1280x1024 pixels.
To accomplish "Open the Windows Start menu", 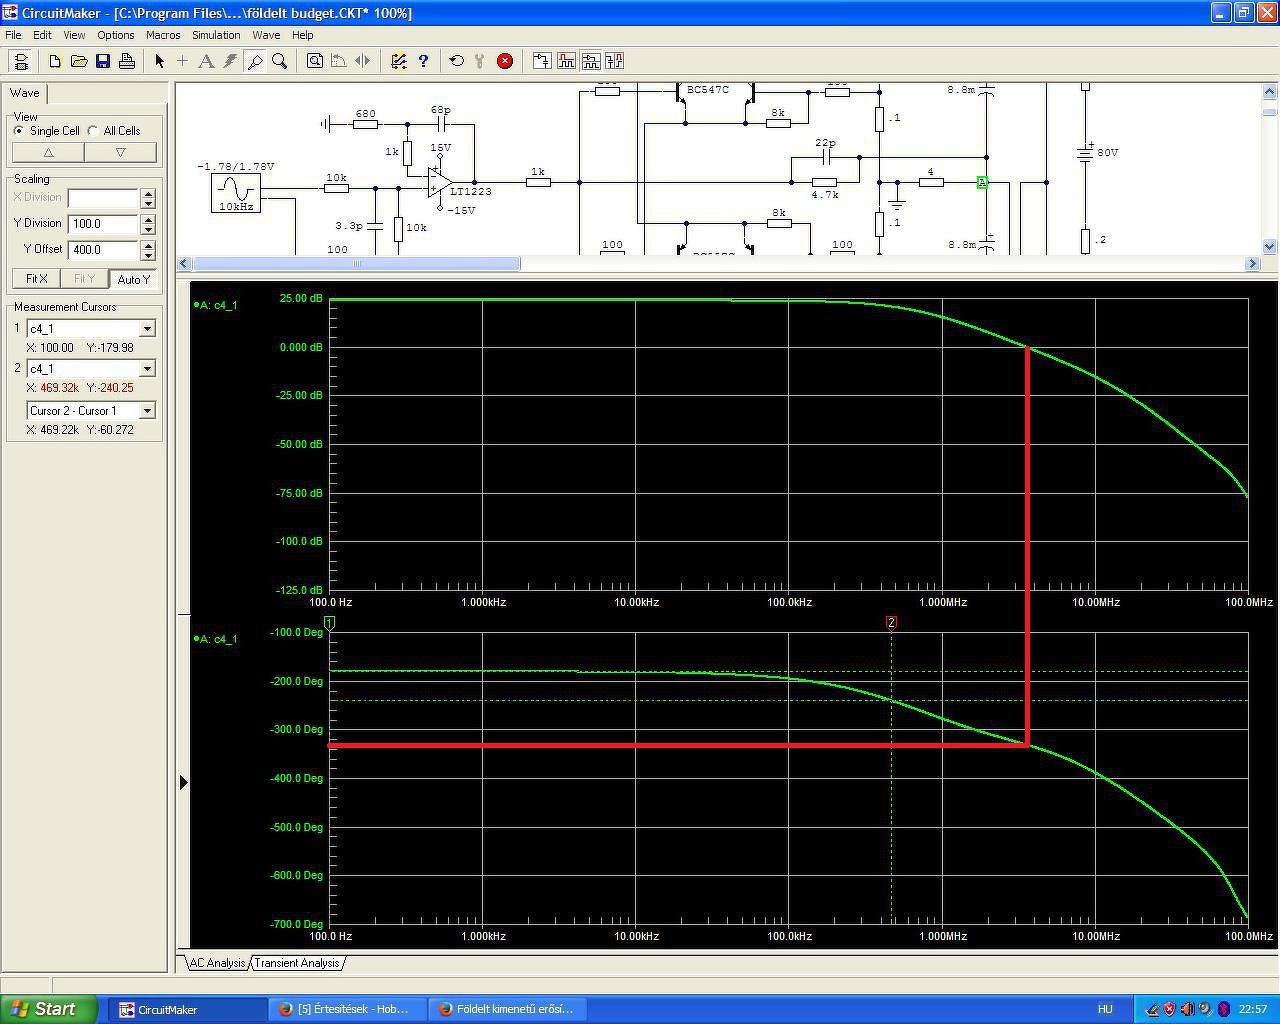I will pos(47,1009).
